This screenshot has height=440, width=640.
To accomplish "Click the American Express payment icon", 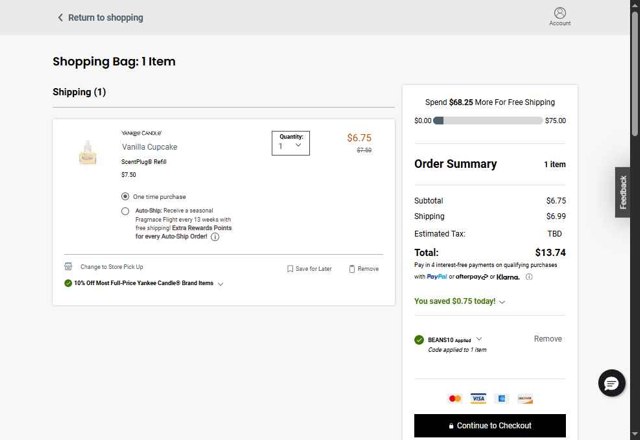I will coord(502,398).
